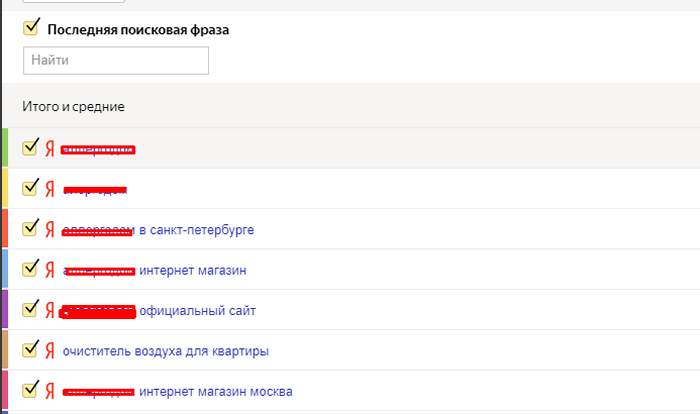This screenshot has width=700, height=414.
Task: Click the green color marker of first row
Action: (4, 147)
